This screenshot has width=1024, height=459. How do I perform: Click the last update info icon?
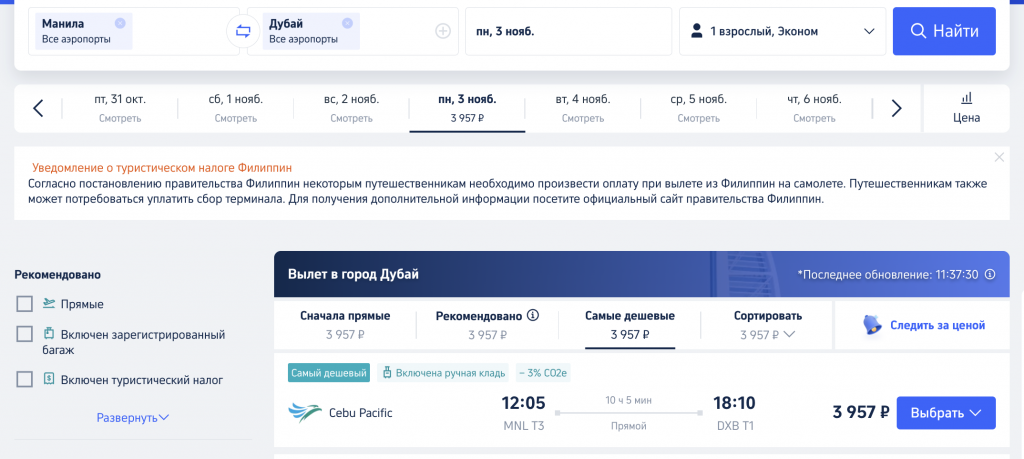989,274
